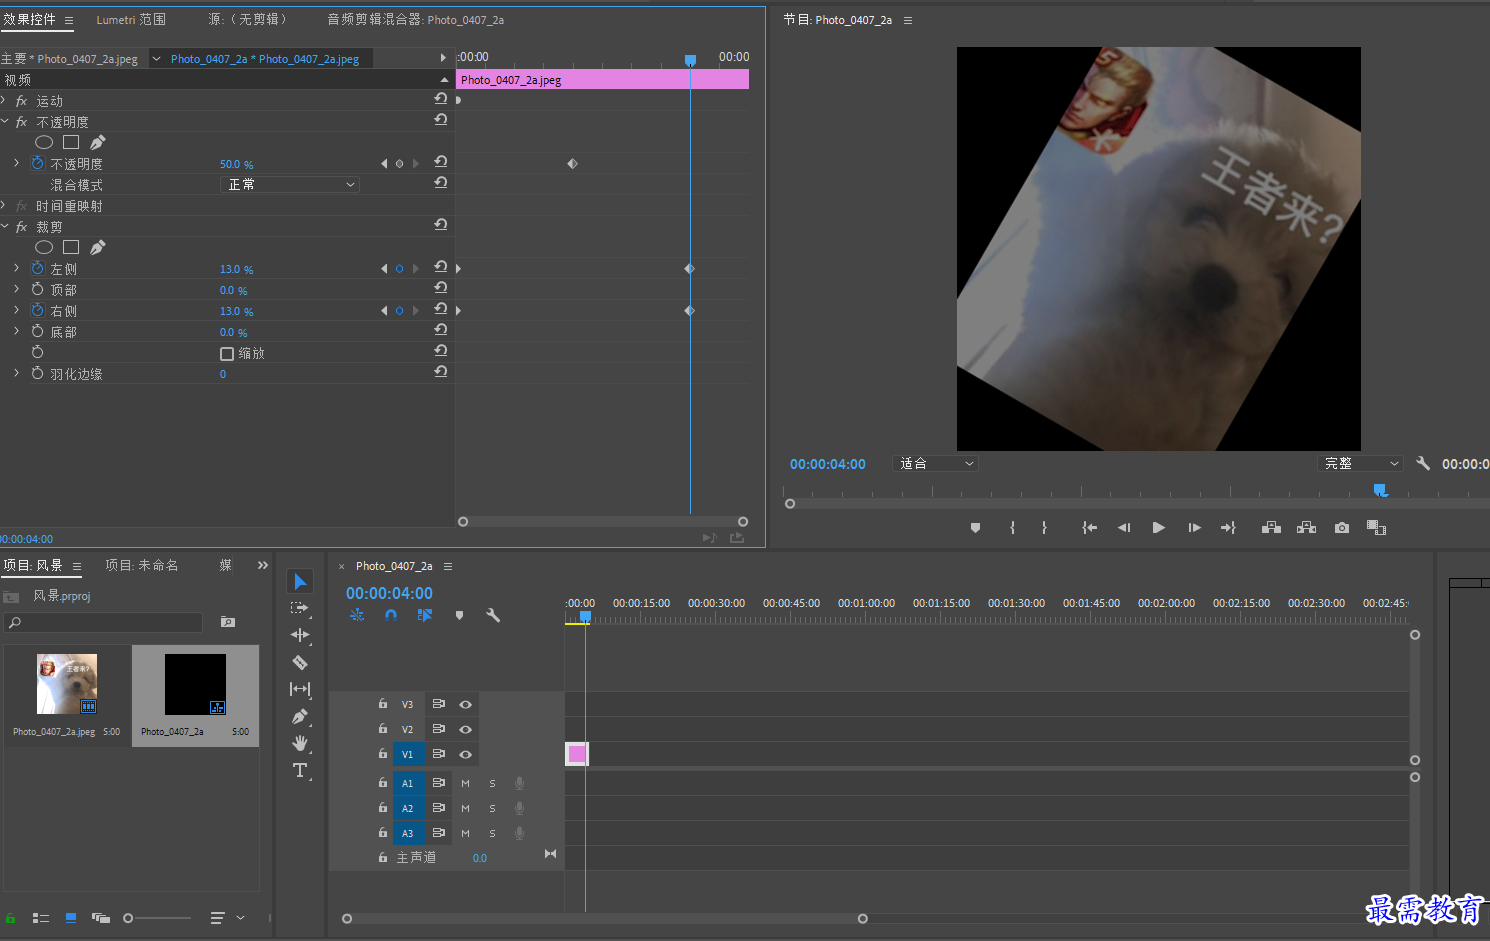Open playback resolution dropdown

(1361, 463)
